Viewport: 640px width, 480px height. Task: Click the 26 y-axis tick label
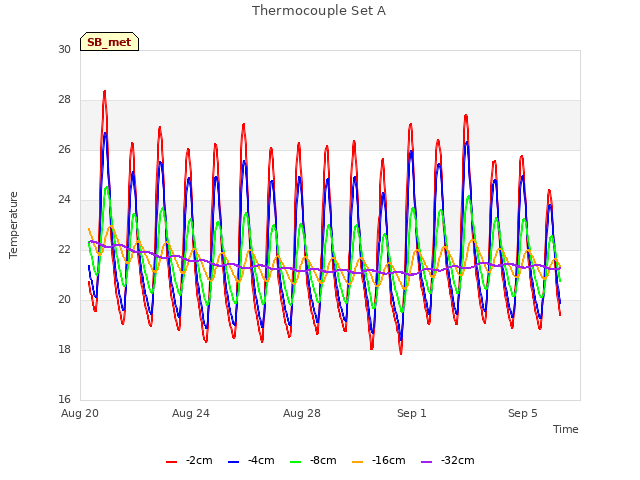(64, 149)
